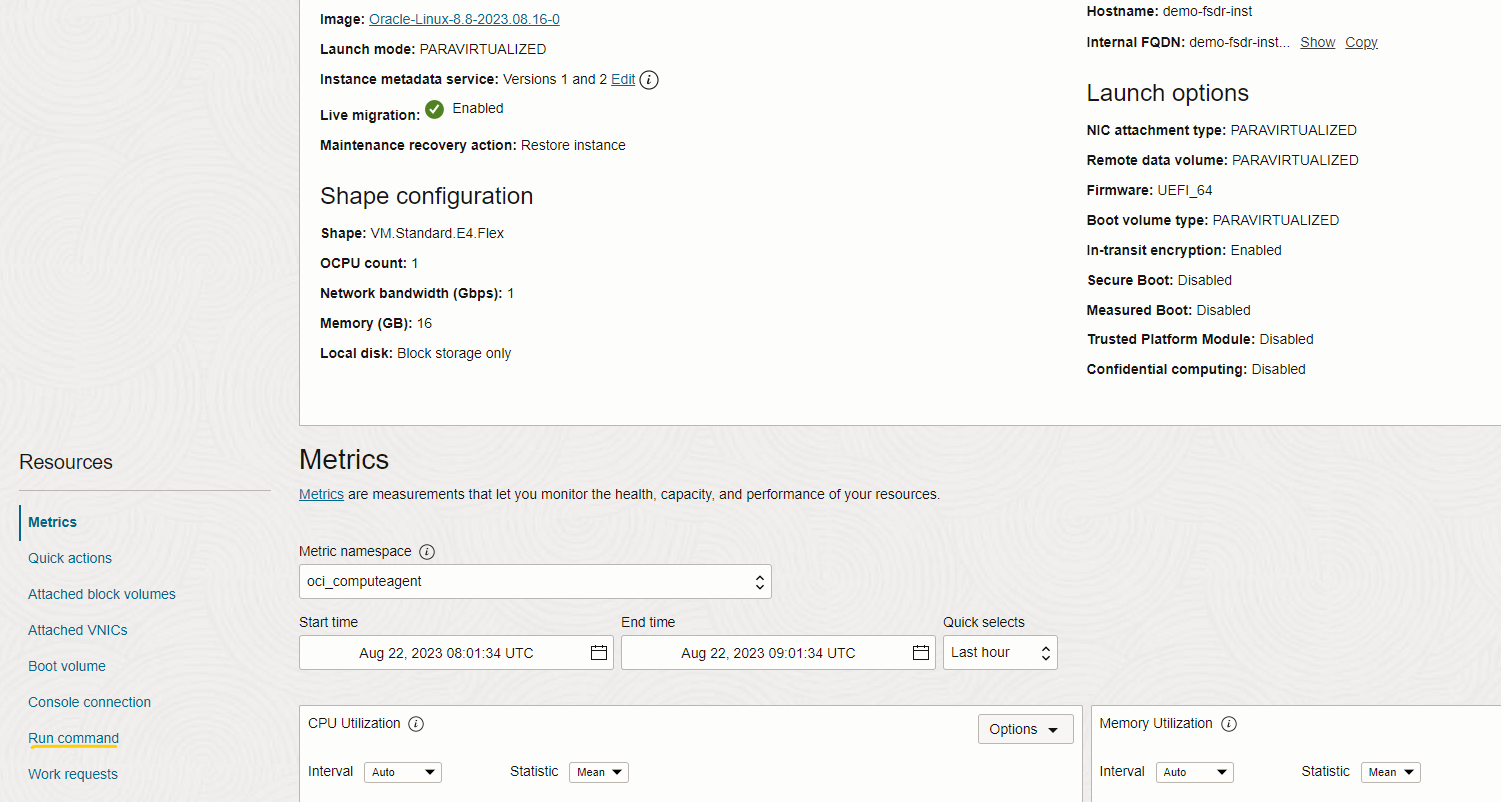Screen dimensions: 1501x802
Task: Change the Memory Utilization Statistic to Mean
Action: [x=1390, y=772]
